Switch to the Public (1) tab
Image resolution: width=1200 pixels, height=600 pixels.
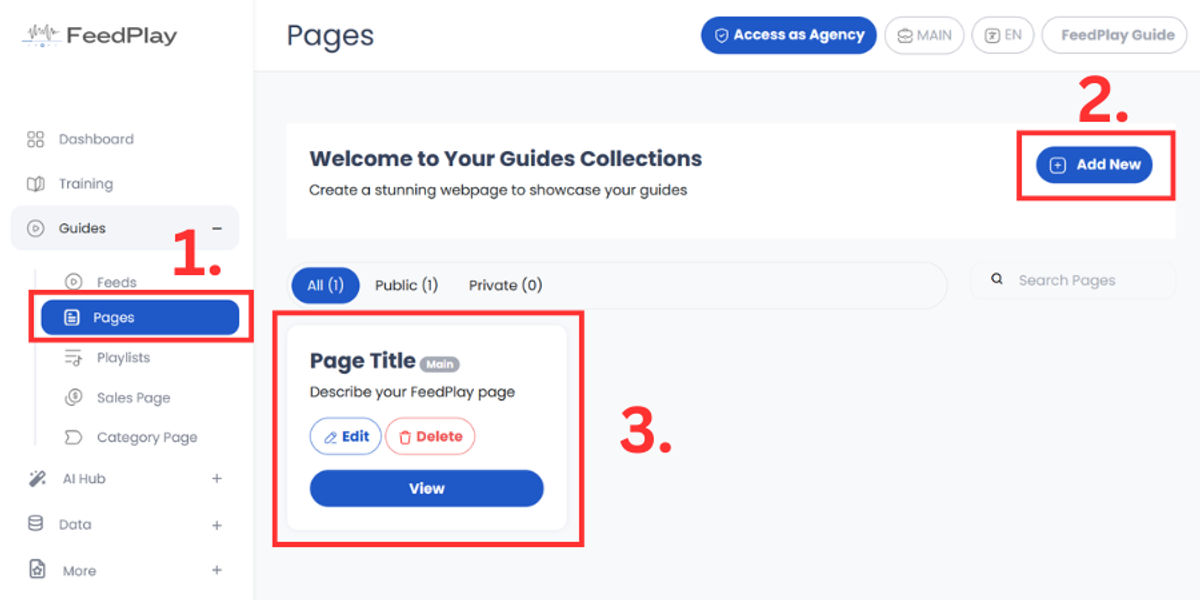tap(406, 285)
